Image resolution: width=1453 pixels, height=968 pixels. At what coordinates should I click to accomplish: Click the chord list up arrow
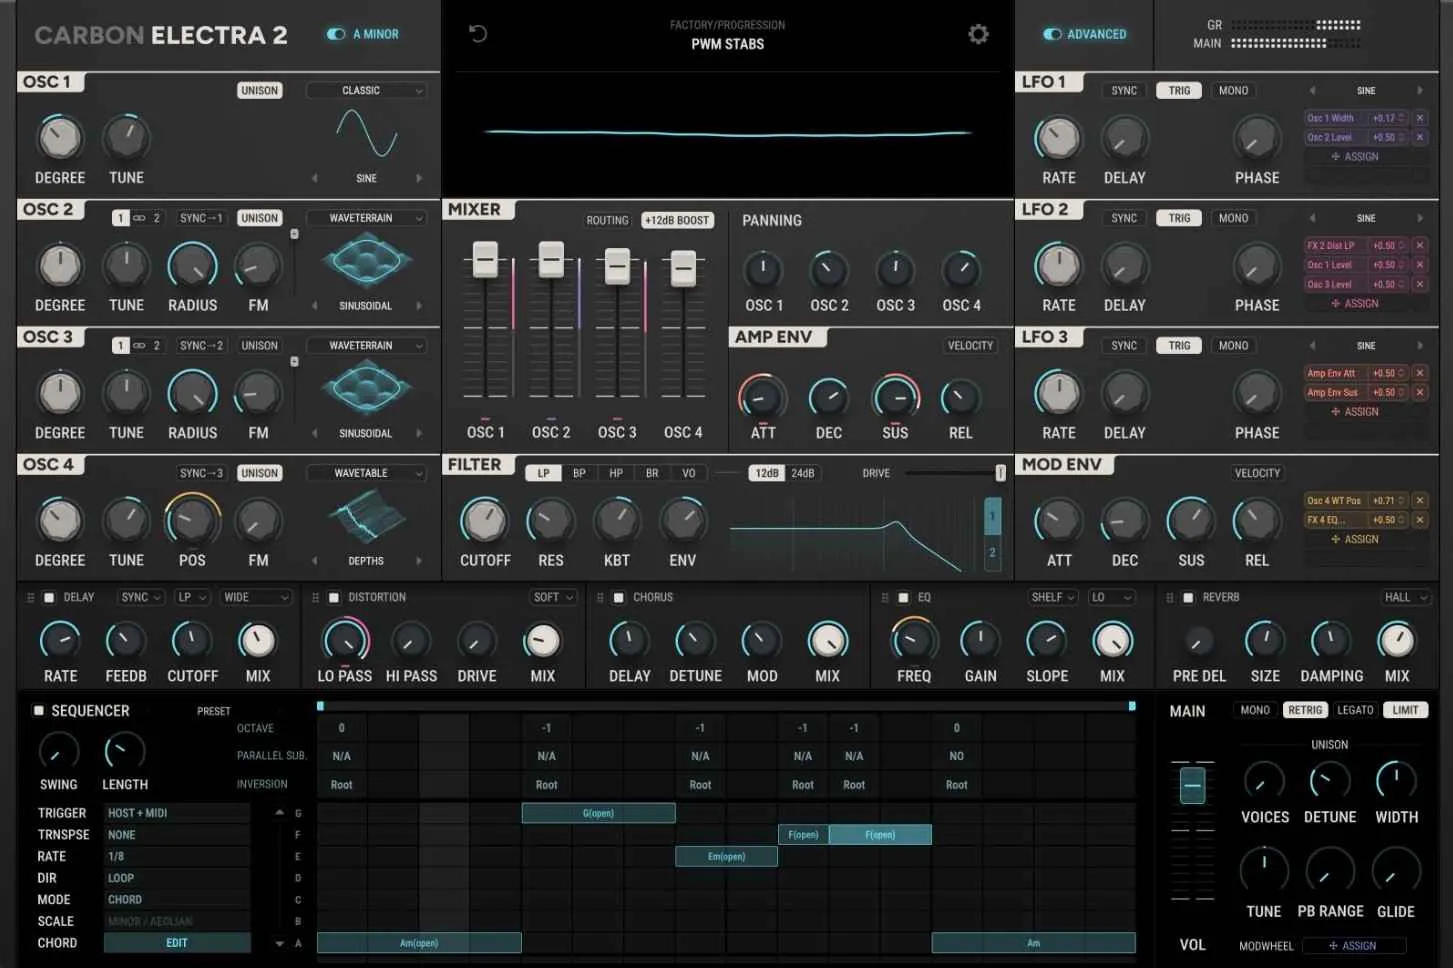click(280, 813)
